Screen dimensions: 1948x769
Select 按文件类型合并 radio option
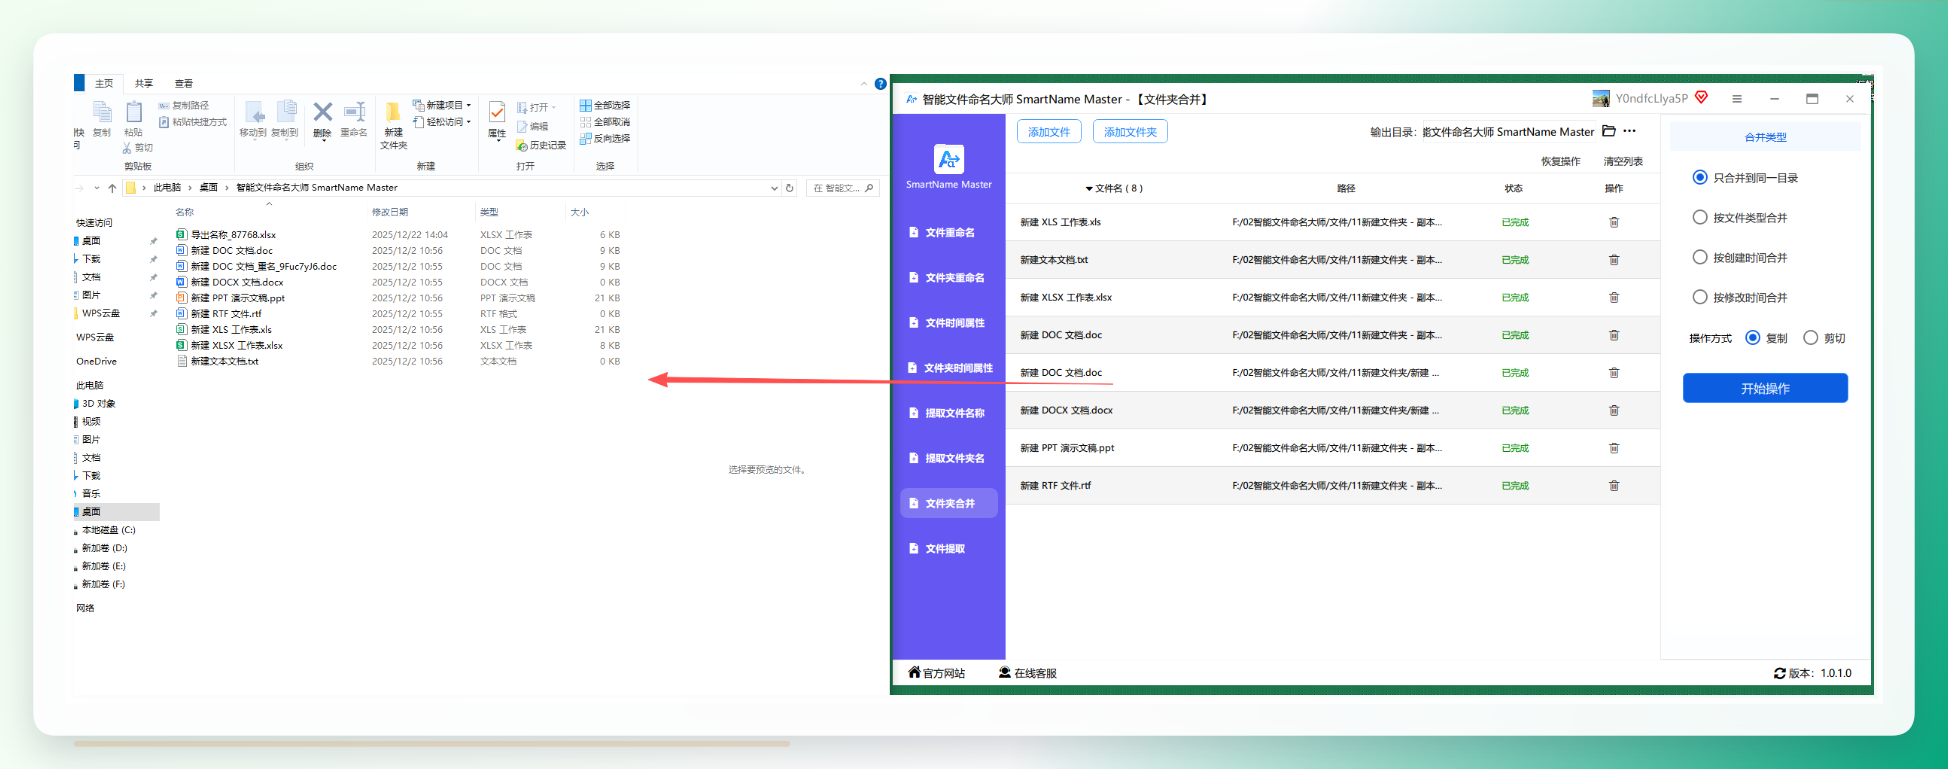pyautogui.click(x=1699, y=217)
